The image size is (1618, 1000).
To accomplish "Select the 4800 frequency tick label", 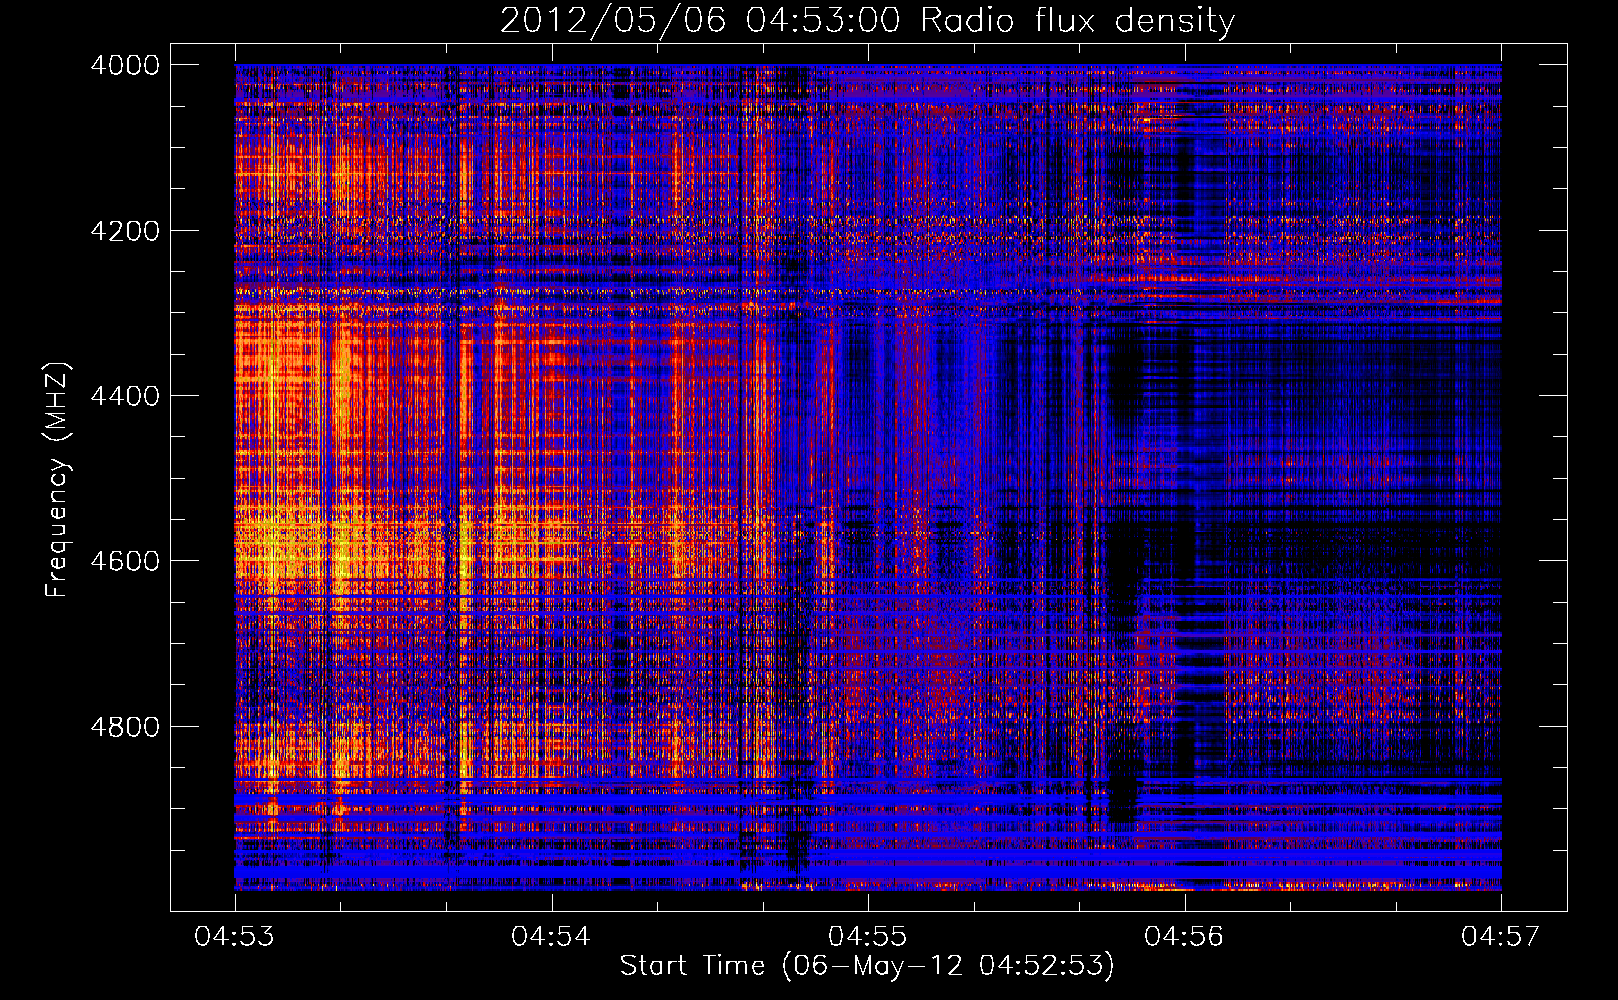I will click(x=125, y=727).
